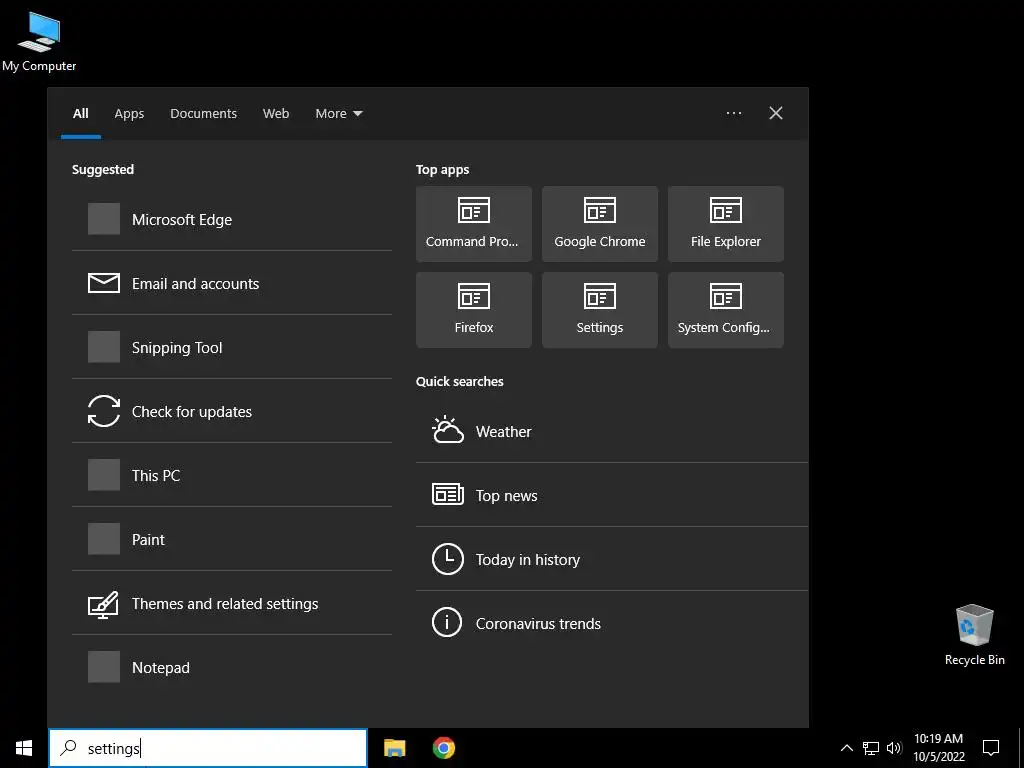Expand the More filter dropdown
The image size is (1024, 768).
[x=338, y=114]
